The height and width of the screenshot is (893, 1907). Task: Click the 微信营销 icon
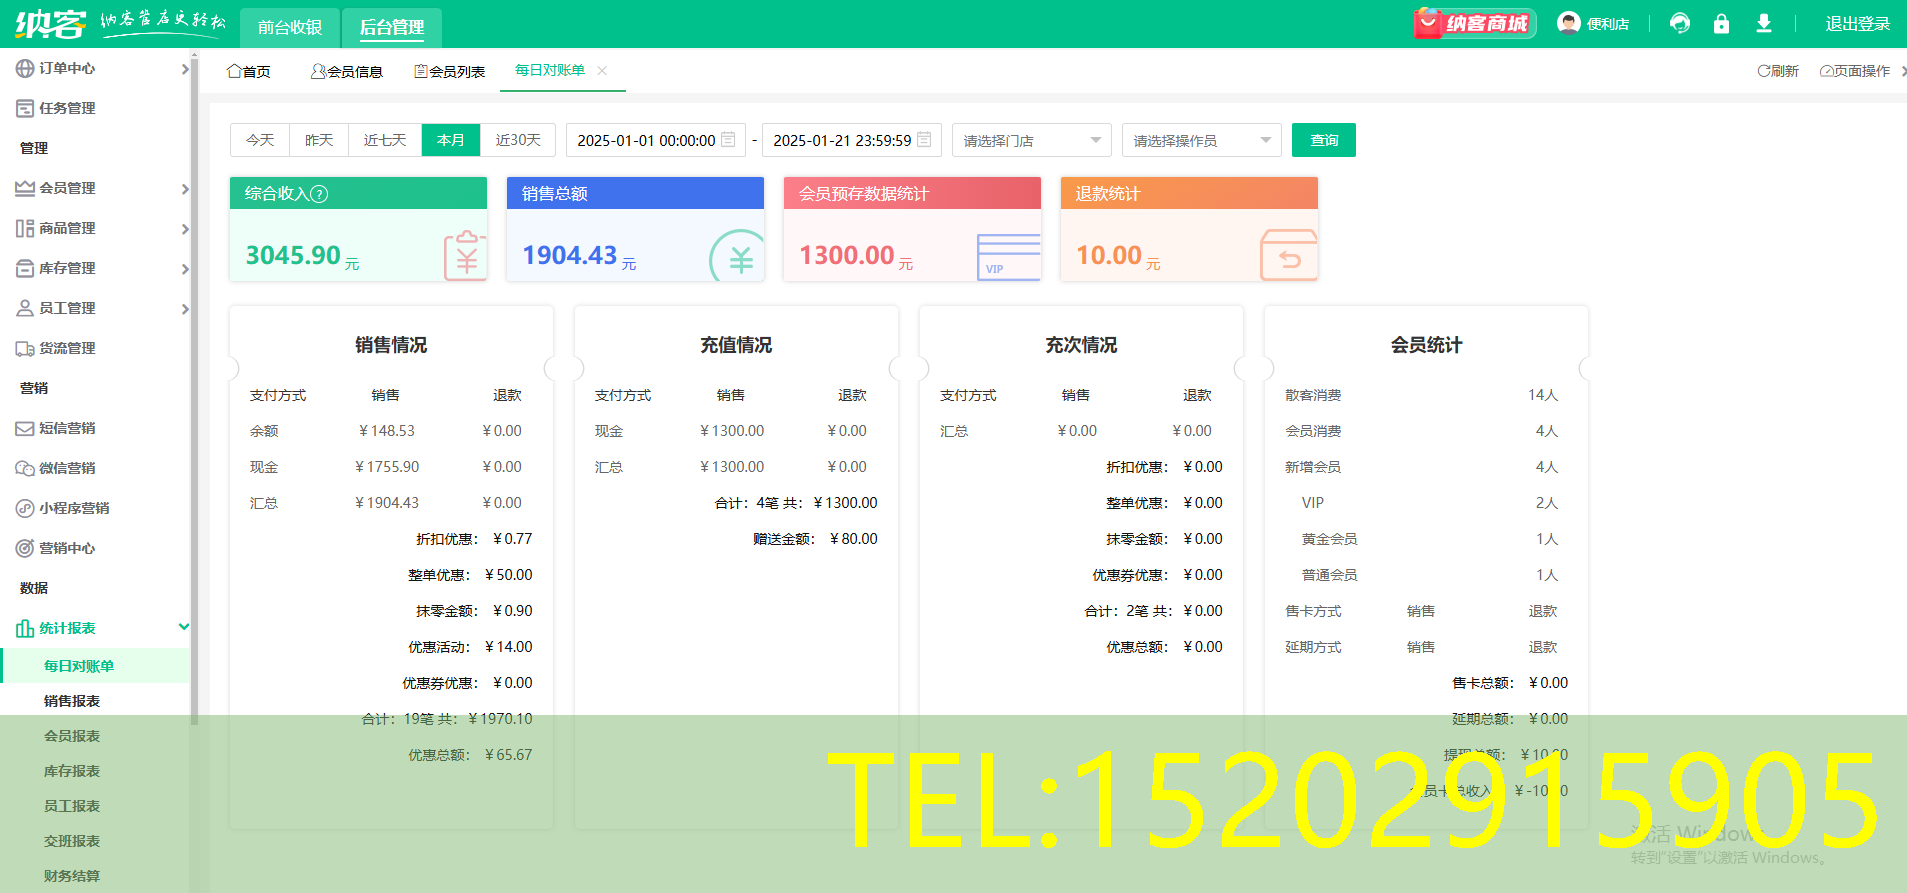point(25,468)
